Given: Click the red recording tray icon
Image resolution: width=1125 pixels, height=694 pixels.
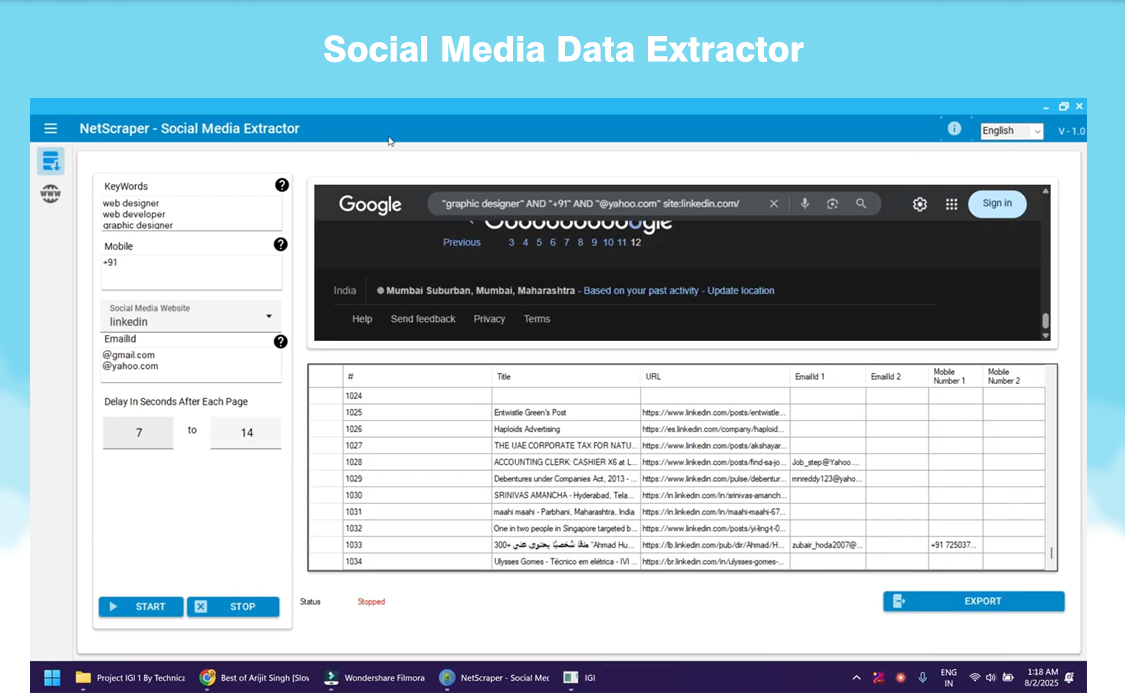Looking at the screenshot, I should 900,677.
